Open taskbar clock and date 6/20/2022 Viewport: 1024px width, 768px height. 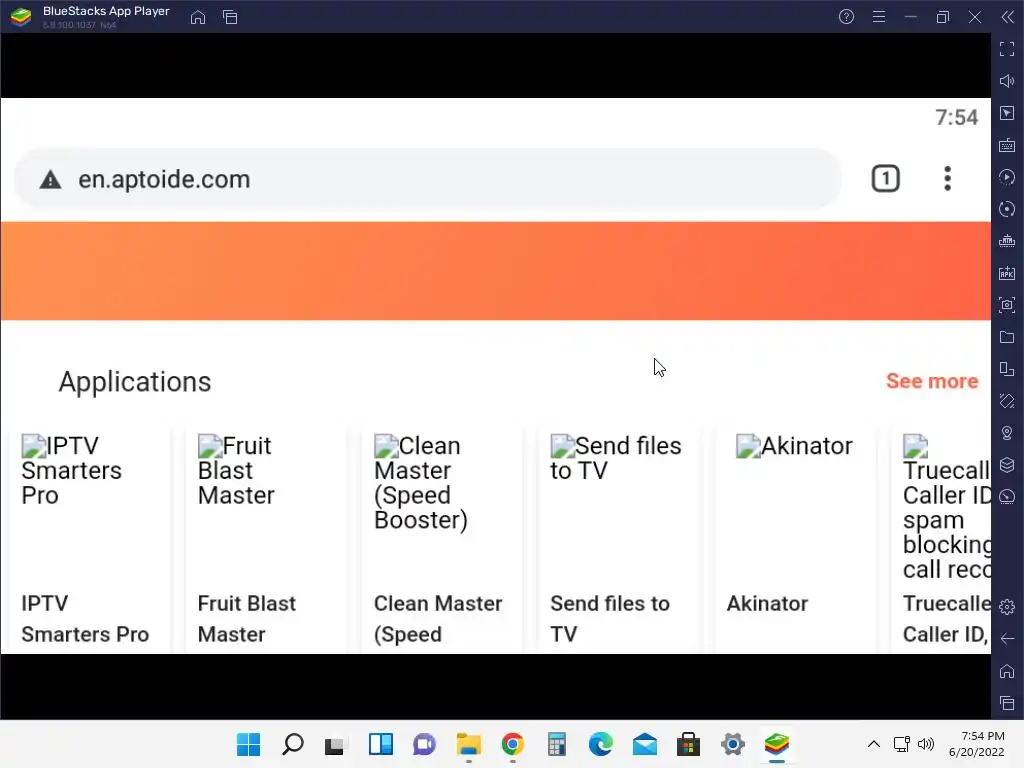tap(977, 744)
